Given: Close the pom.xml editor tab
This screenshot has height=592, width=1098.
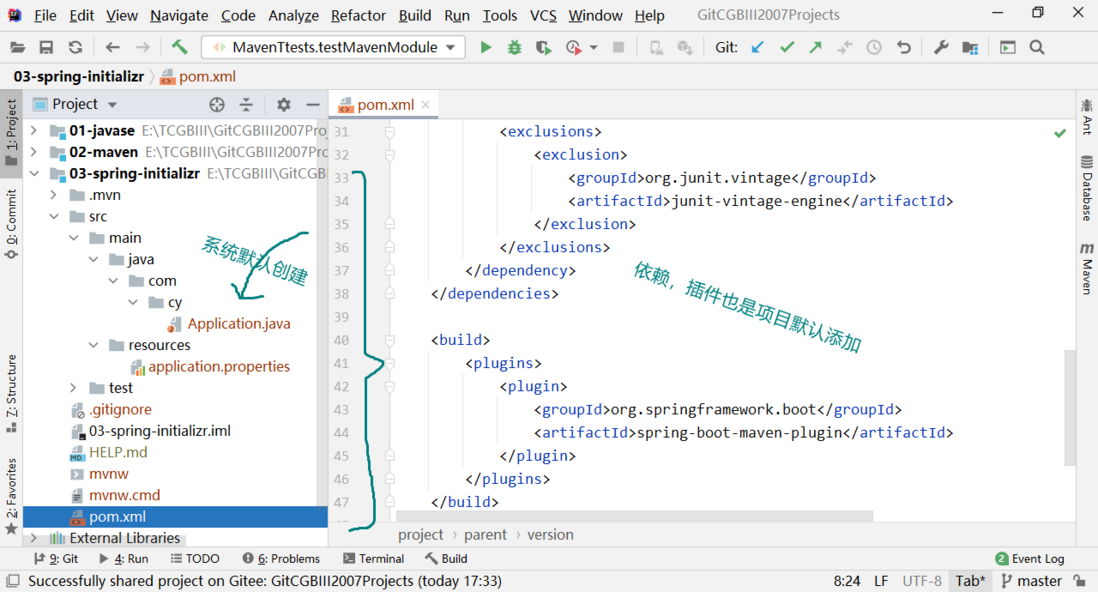Looking at the screenshot, I should [425, 105].
